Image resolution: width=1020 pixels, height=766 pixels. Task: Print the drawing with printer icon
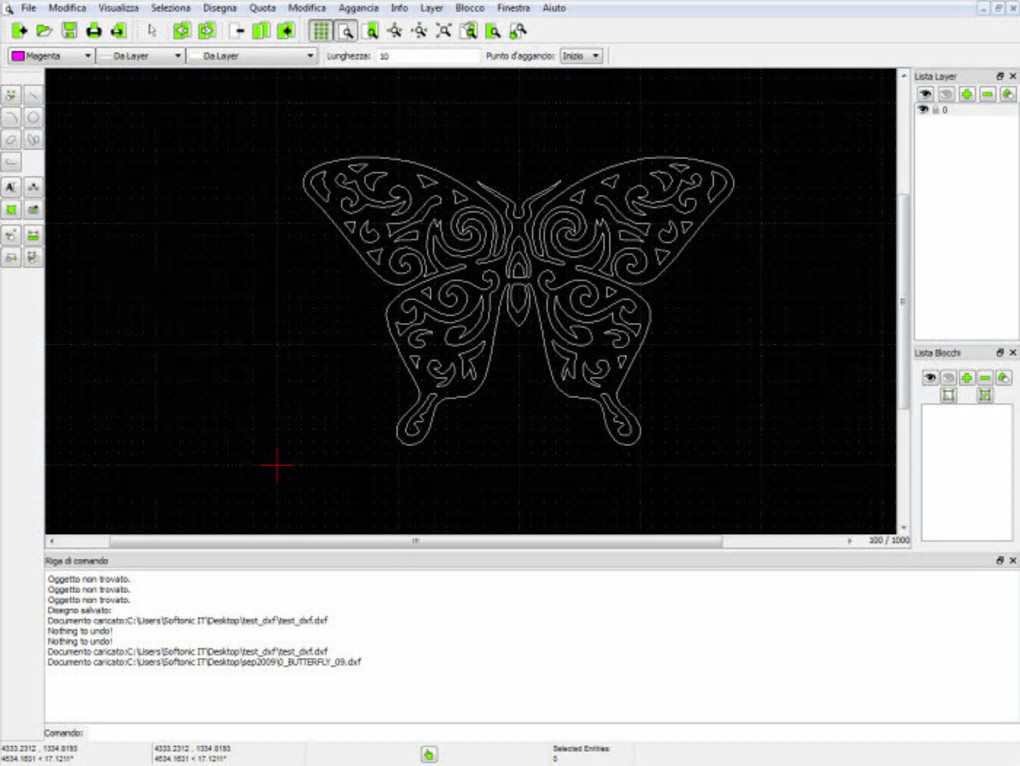click(x=94, y=31)
